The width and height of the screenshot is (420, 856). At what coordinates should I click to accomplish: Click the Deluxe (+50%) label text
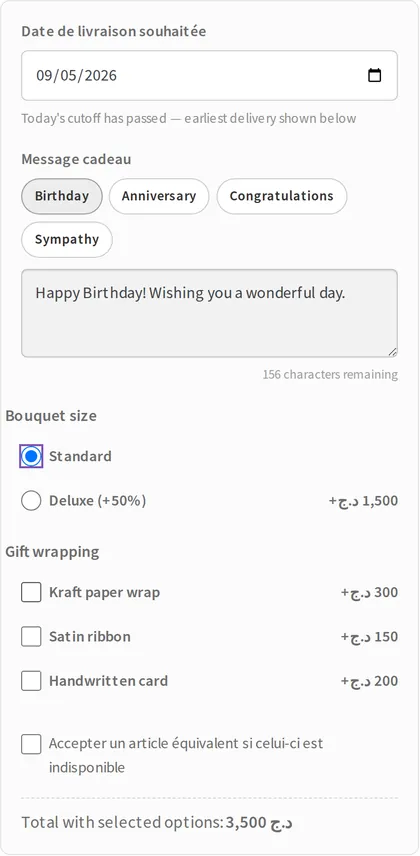pos(98,501)
